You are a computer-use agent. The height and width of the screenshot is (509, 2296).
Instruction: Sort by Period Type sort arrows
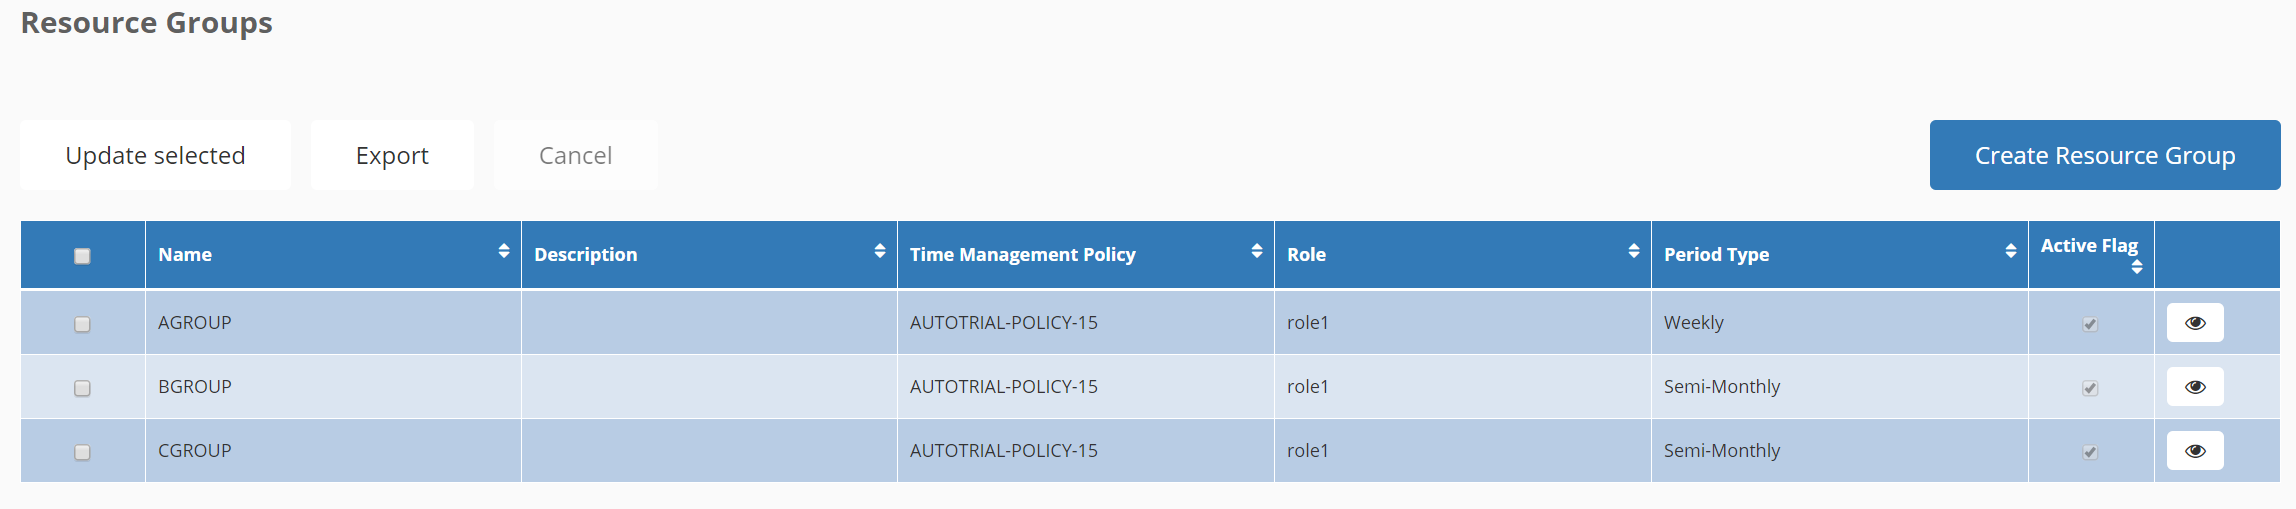2011,251
